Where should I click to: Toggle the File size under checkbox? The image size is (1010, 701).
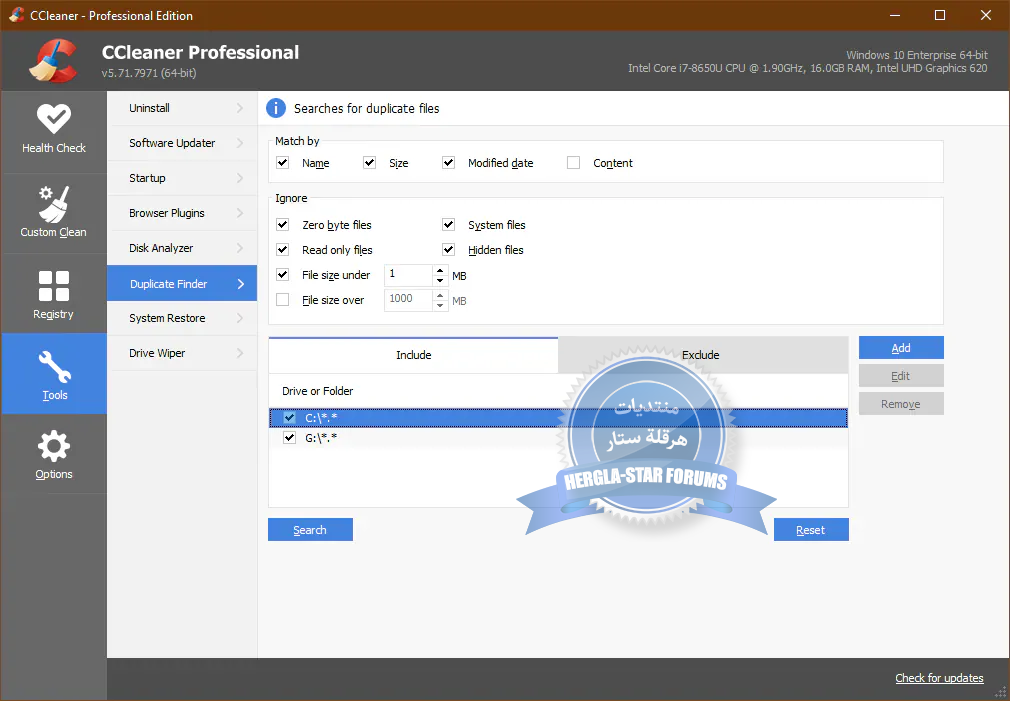click(282, 274)
